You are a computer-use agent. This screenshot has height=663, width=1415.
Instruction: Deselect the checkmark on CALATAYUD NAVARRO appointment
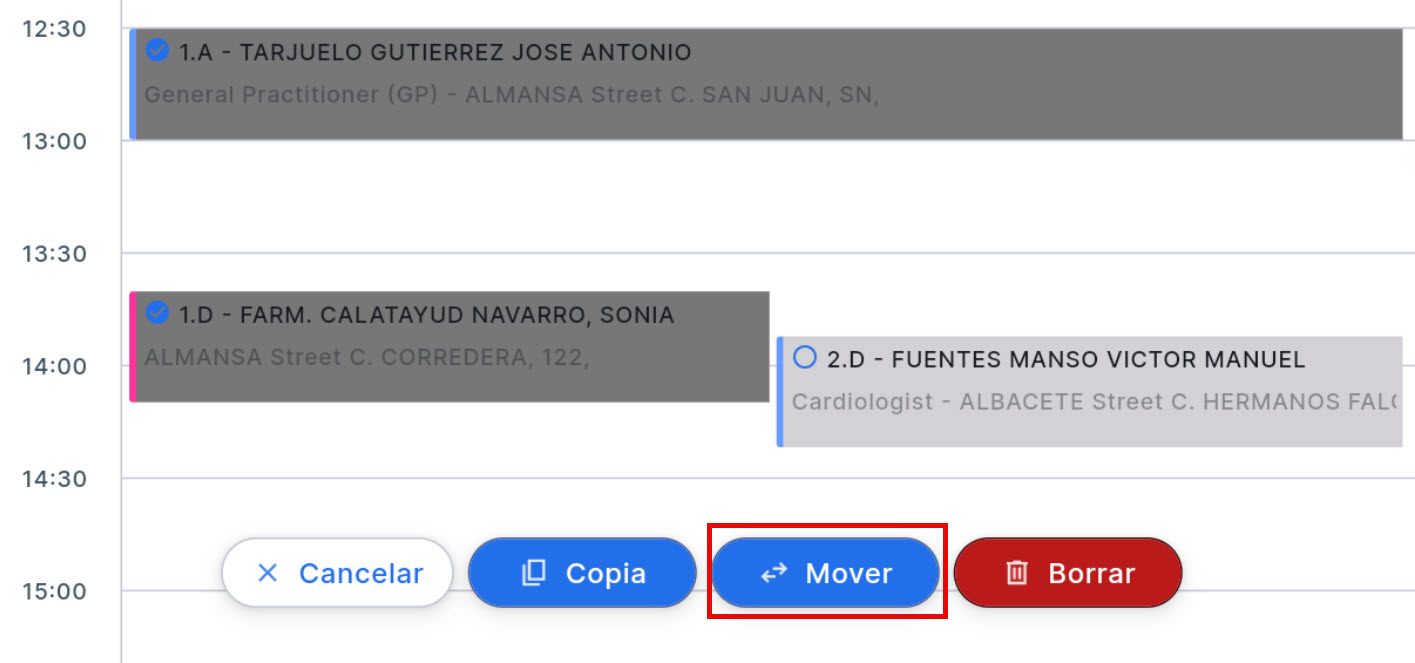click(x=157, y=312)
